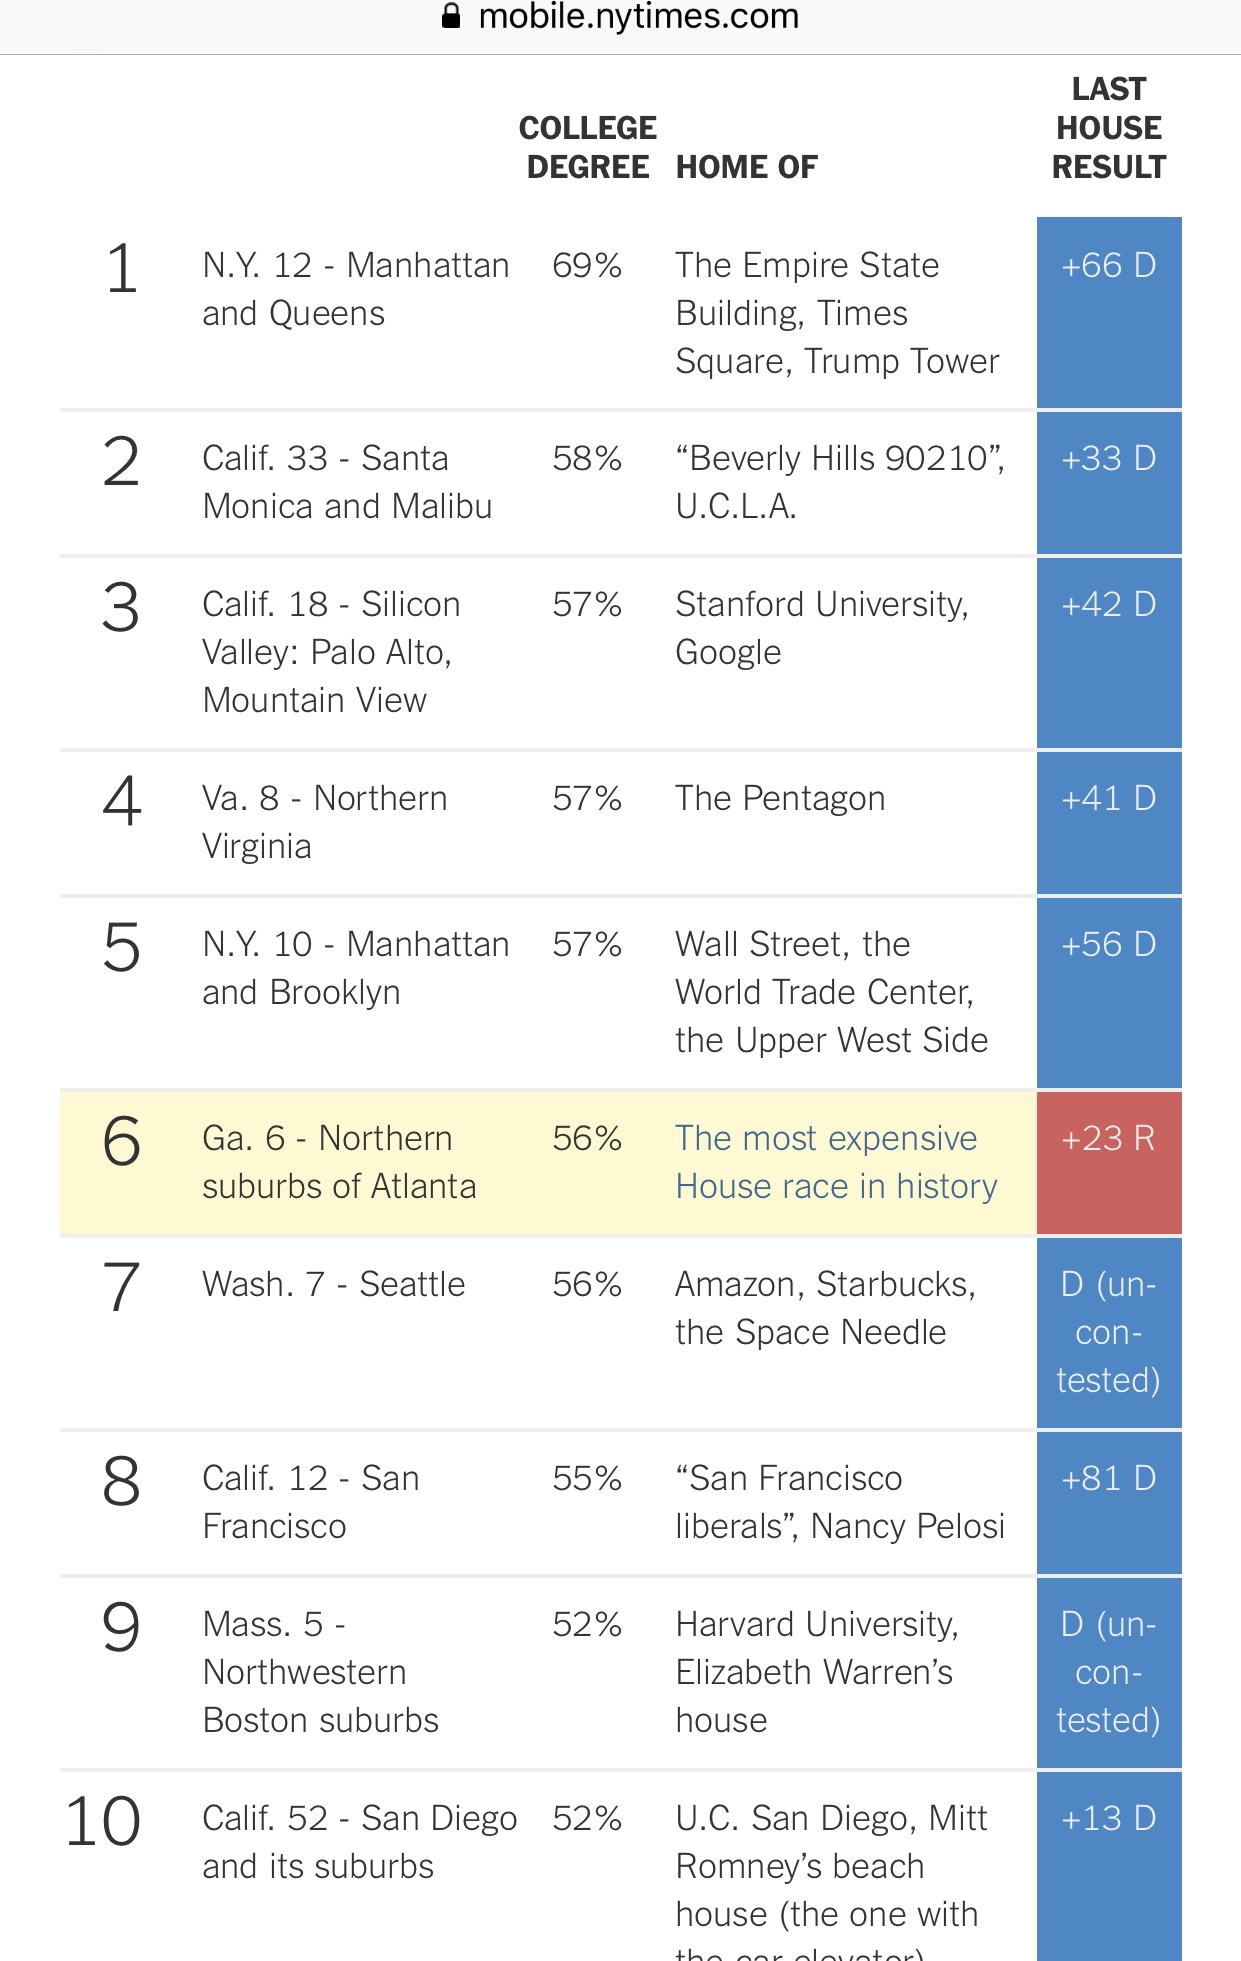
Task: Select Calif. 18 Silicon Valley district name
Action: click(331, 652)
